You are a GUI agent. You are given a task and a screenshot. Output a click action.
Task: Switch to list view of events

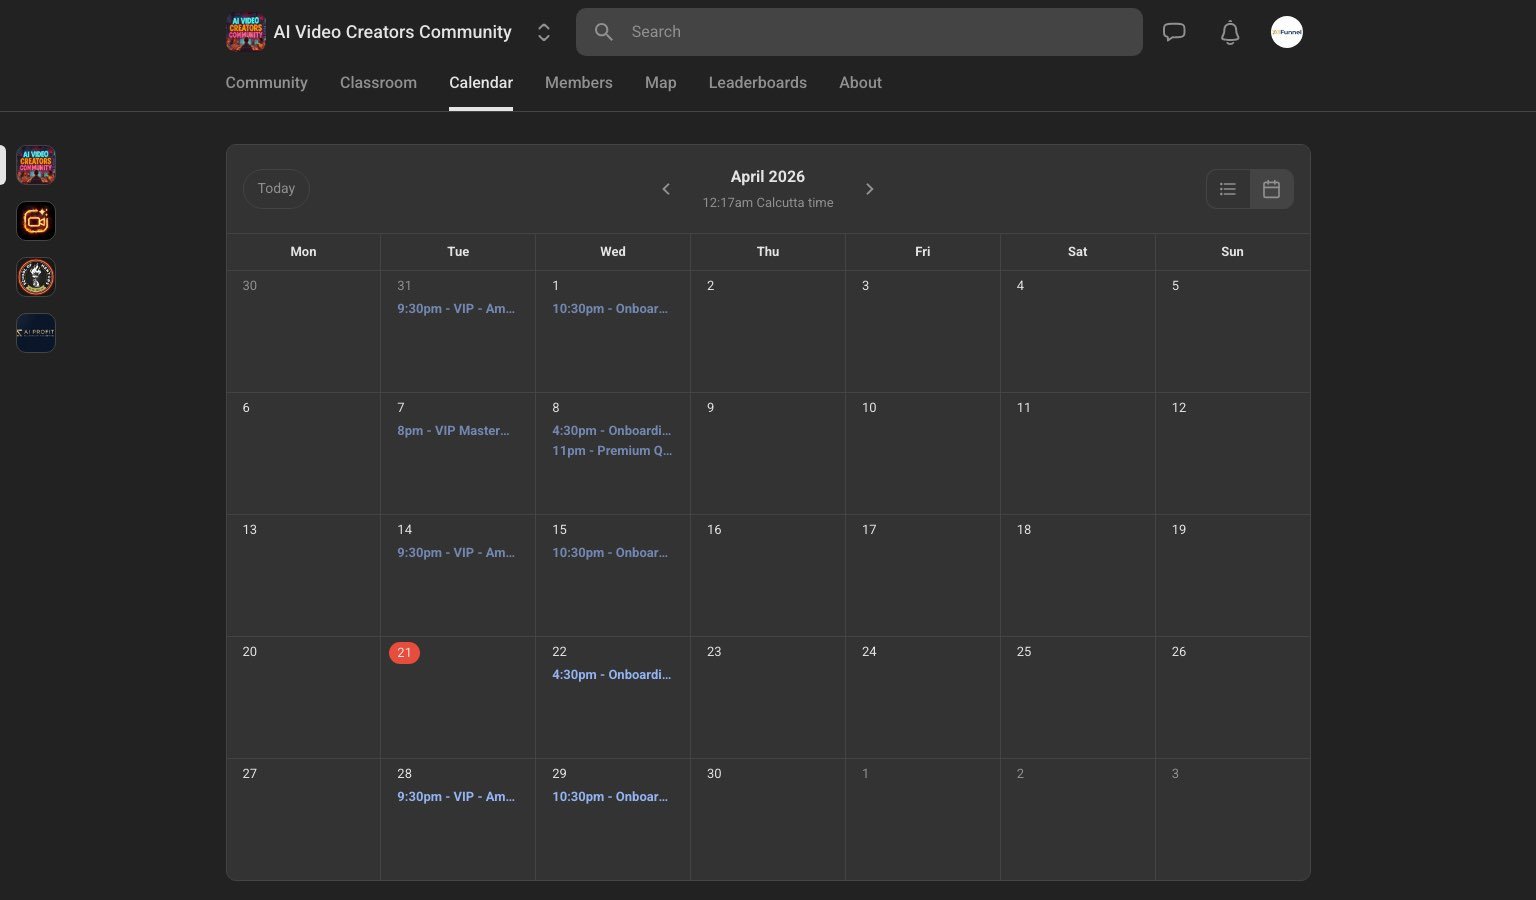click(x=1227, y=189)
